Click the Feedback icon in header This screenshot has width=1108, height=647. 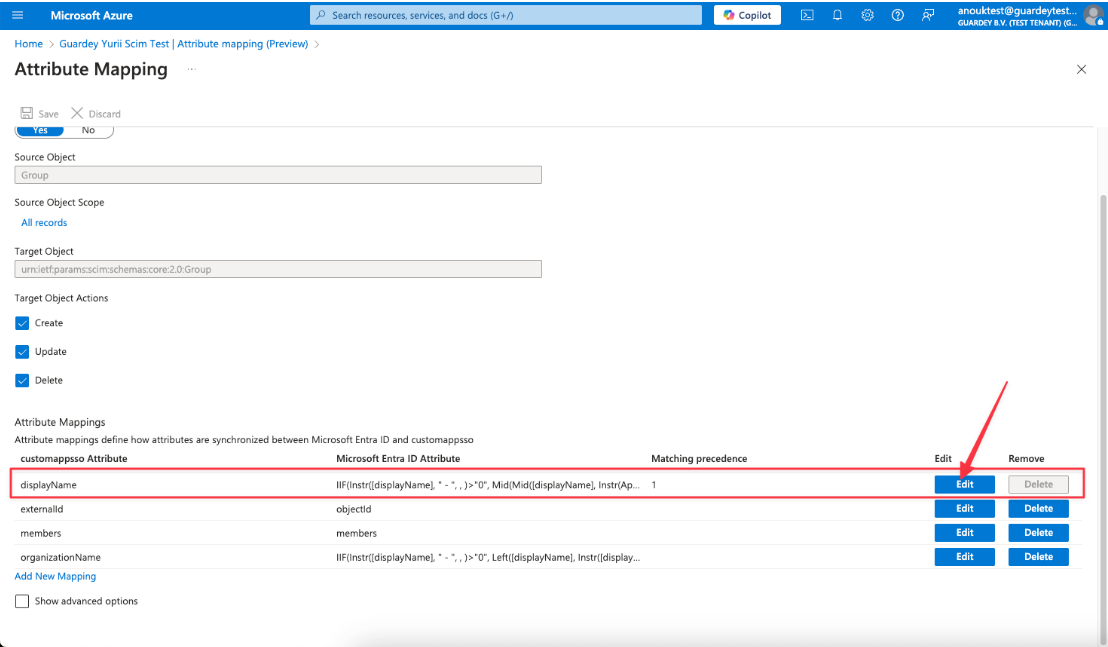click(928, 15)
